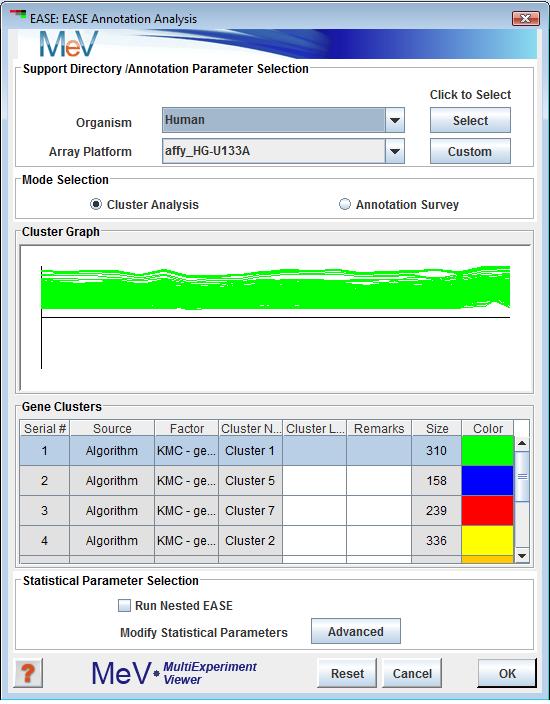The image size is (550, 704).
Task: Enable the Run Nested EASE checkbox
Action: pyautogui.click(x=124, y=606)
